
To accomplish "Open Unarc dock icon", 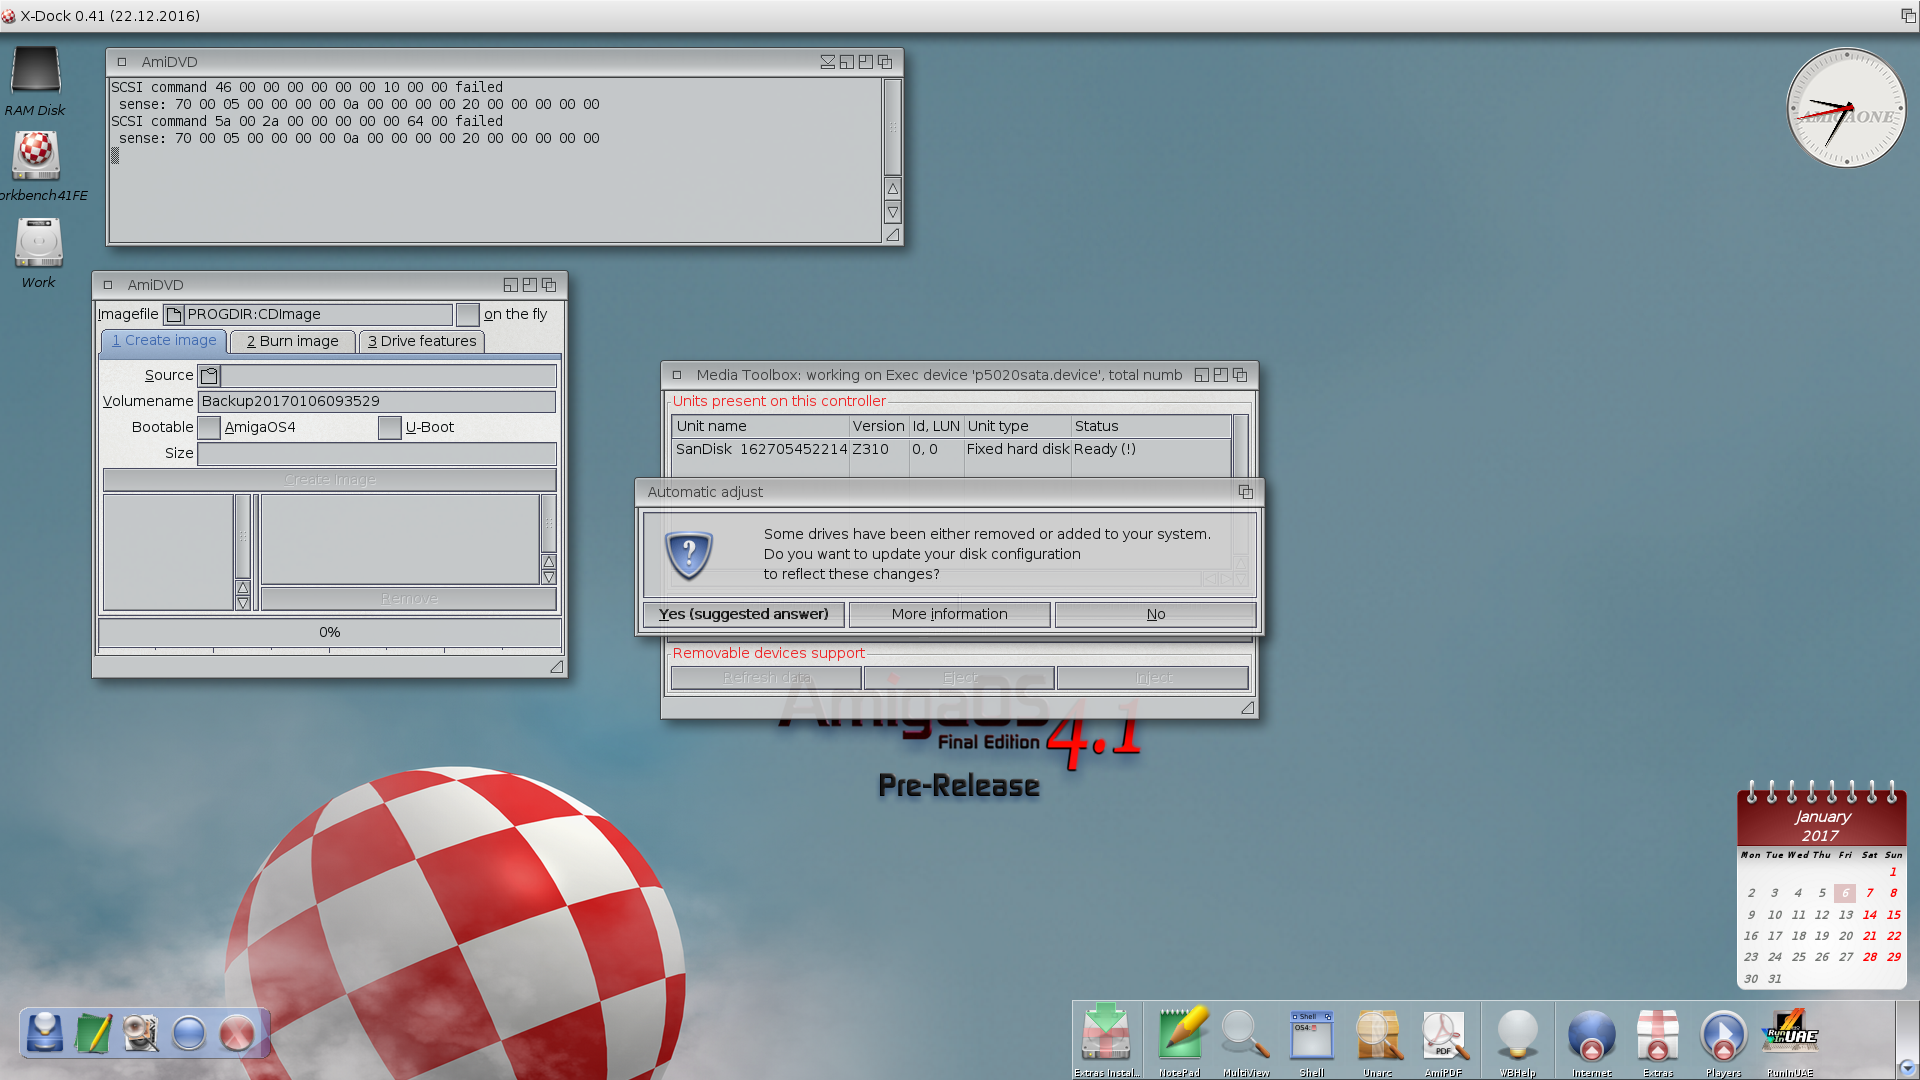I will click(1377, 1035).
